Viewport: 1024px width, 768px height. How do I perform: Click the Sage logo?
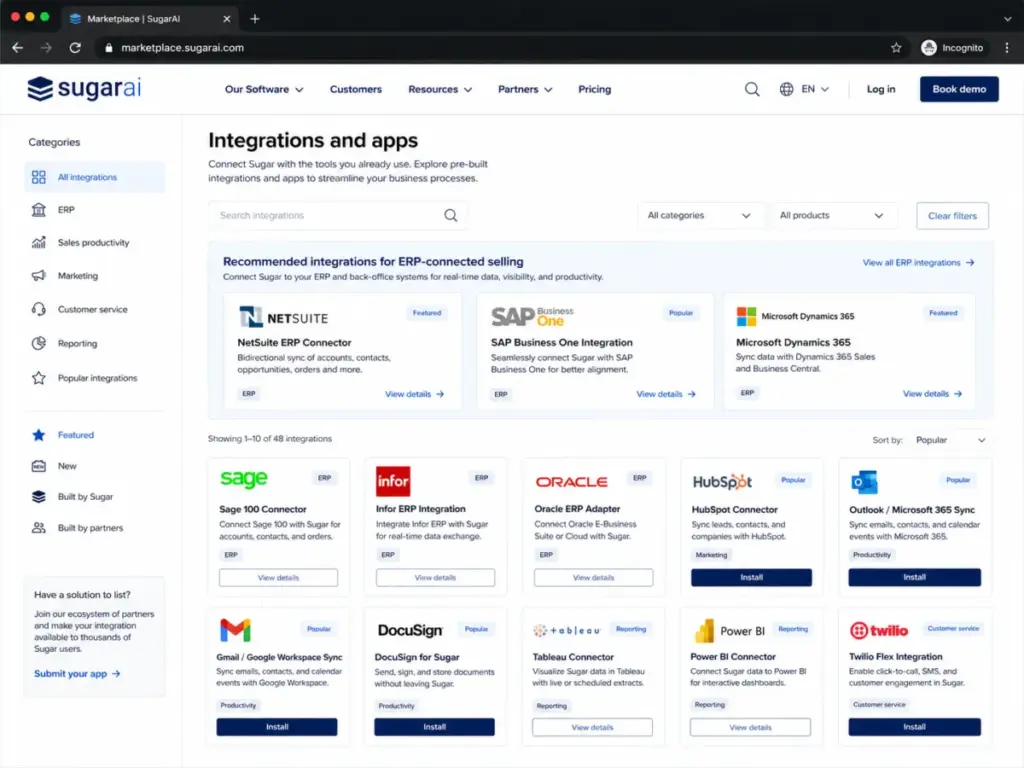click(x=244, y=479)
